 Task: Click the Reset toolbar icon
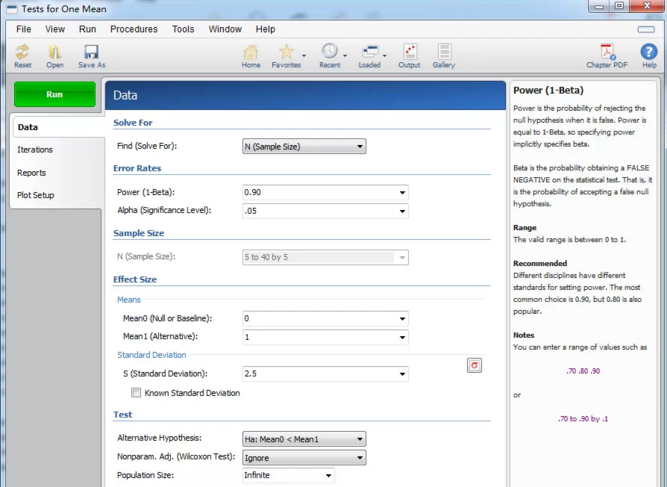coord(22,55)
